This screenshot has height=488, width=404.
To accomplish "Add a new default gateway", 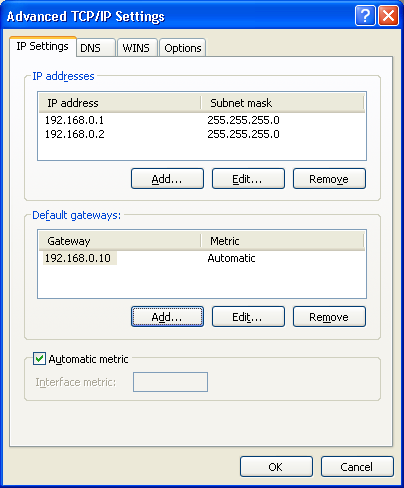I will click(167, 317).
